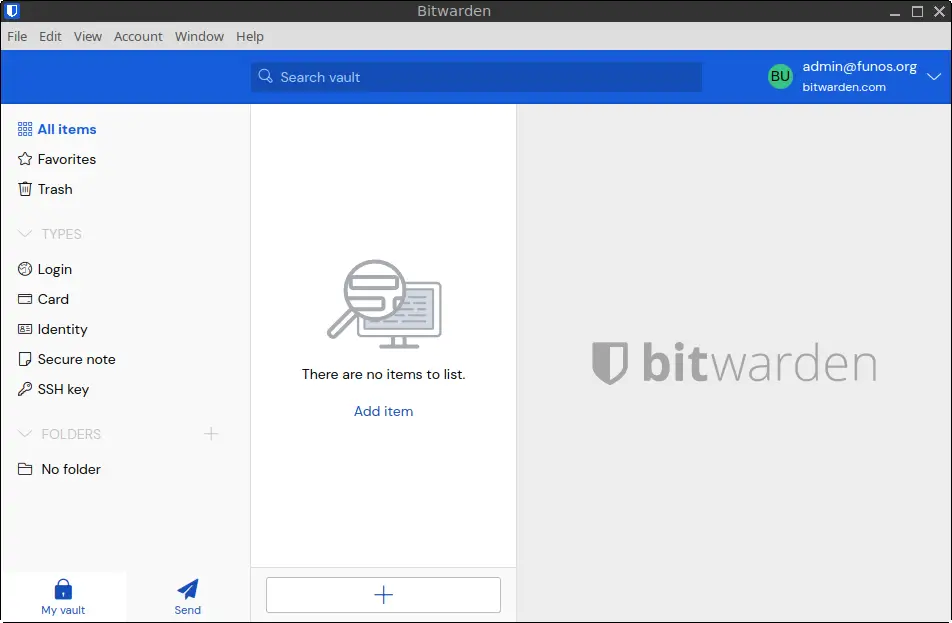Open the account switcher chevron
The image size is (952, 623).
tap(934, 77)
